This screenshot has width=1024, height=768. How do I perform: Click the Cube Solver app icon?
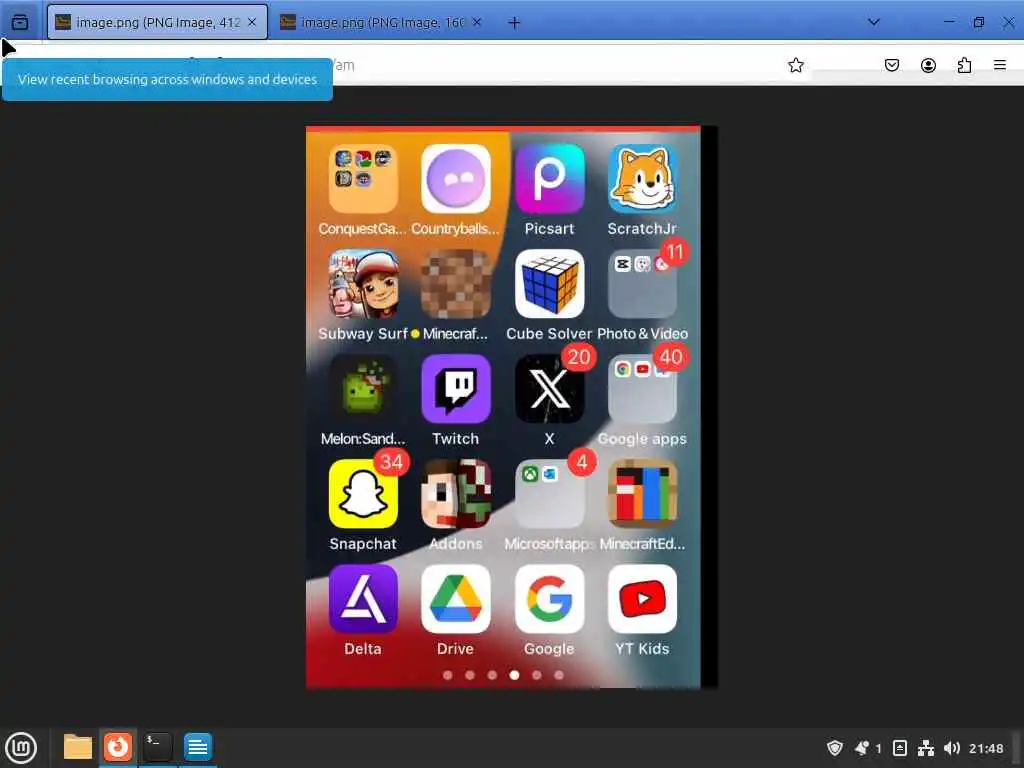point(549,284)
